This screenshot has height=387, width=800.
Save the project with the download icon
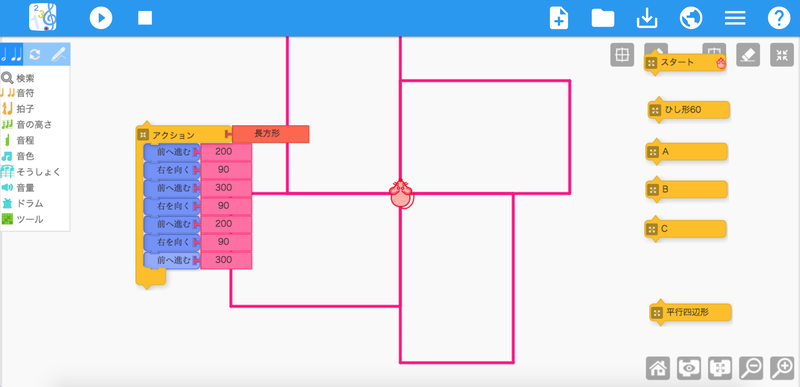[647, 18]
